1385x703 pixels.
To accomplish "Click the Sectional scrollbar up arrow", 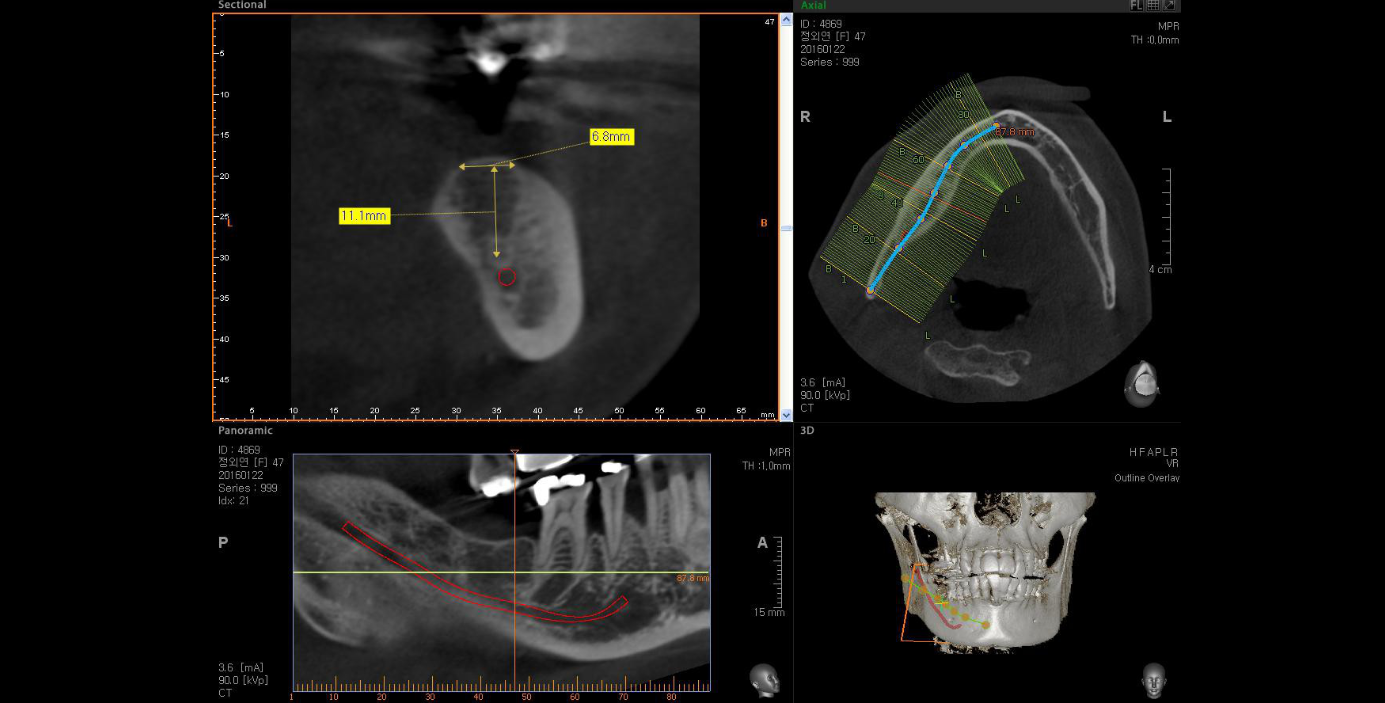I will click(786, 21).
